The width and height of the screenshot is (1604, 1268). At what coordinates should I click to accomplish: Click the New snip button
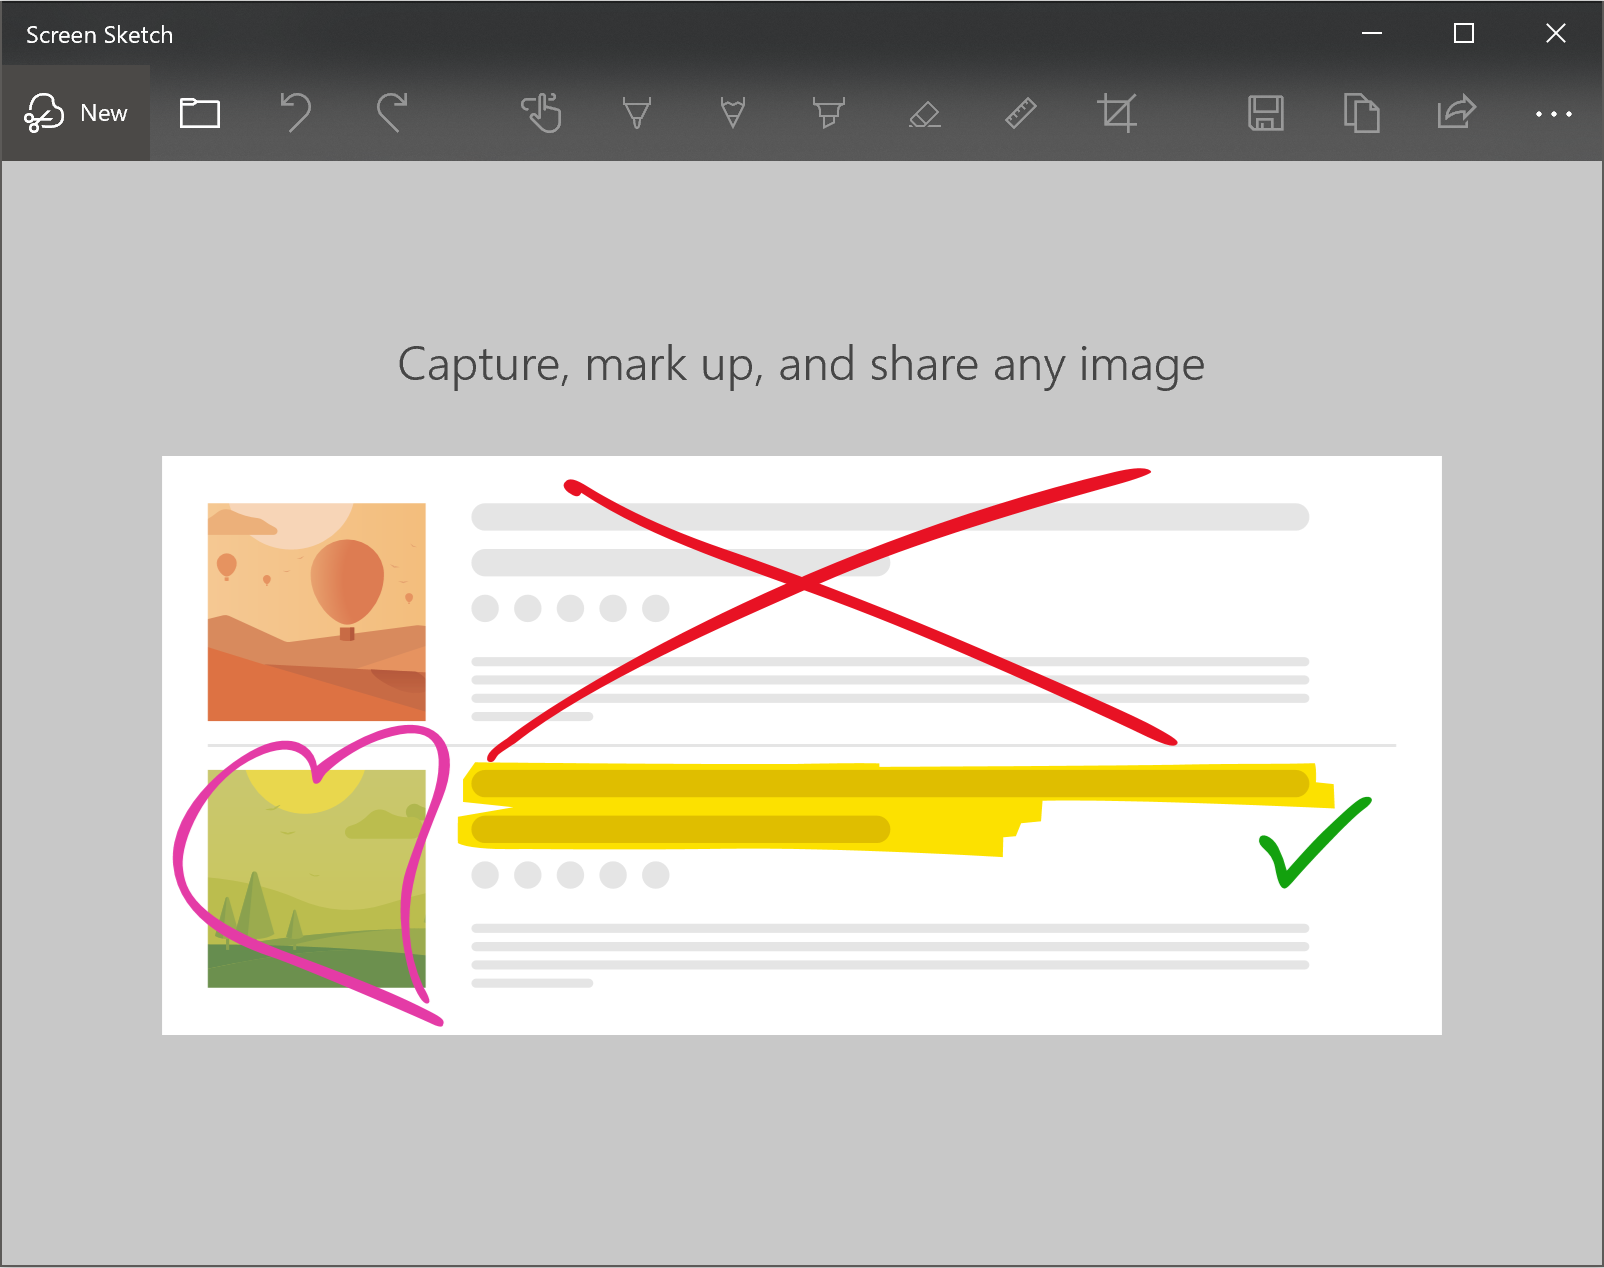coord(76,113)
